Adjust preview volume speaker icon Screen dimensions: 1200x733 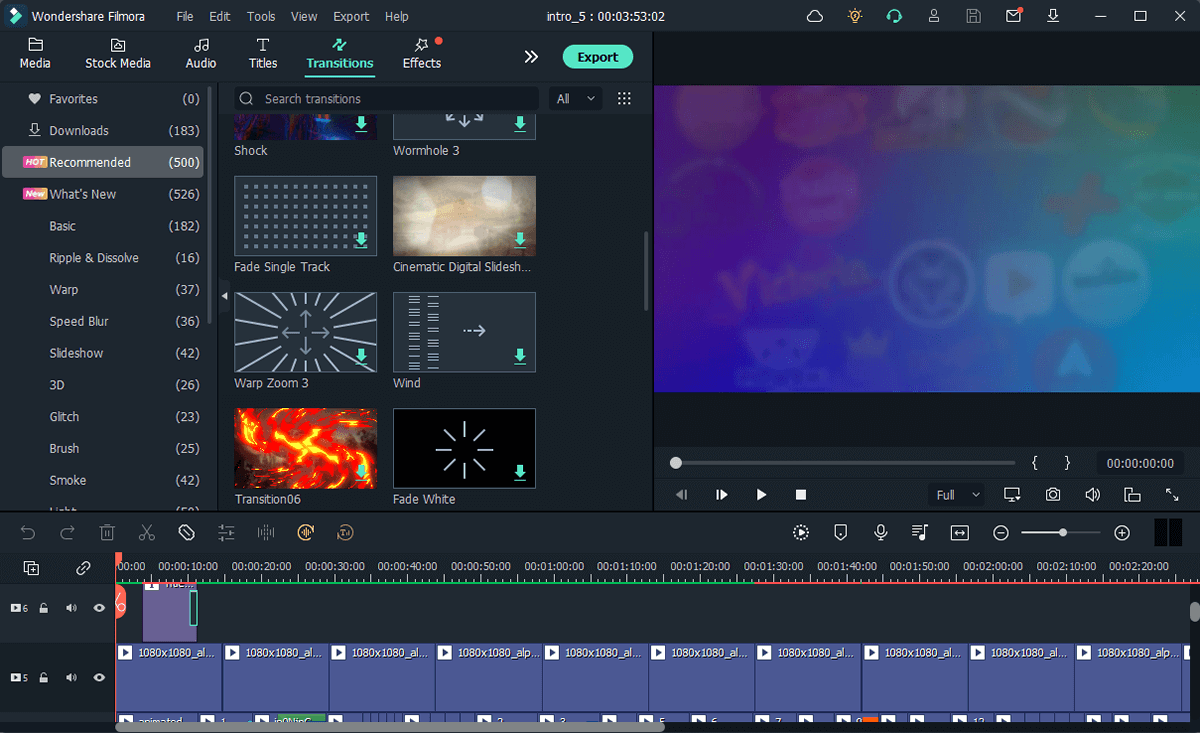[1093, 494]
